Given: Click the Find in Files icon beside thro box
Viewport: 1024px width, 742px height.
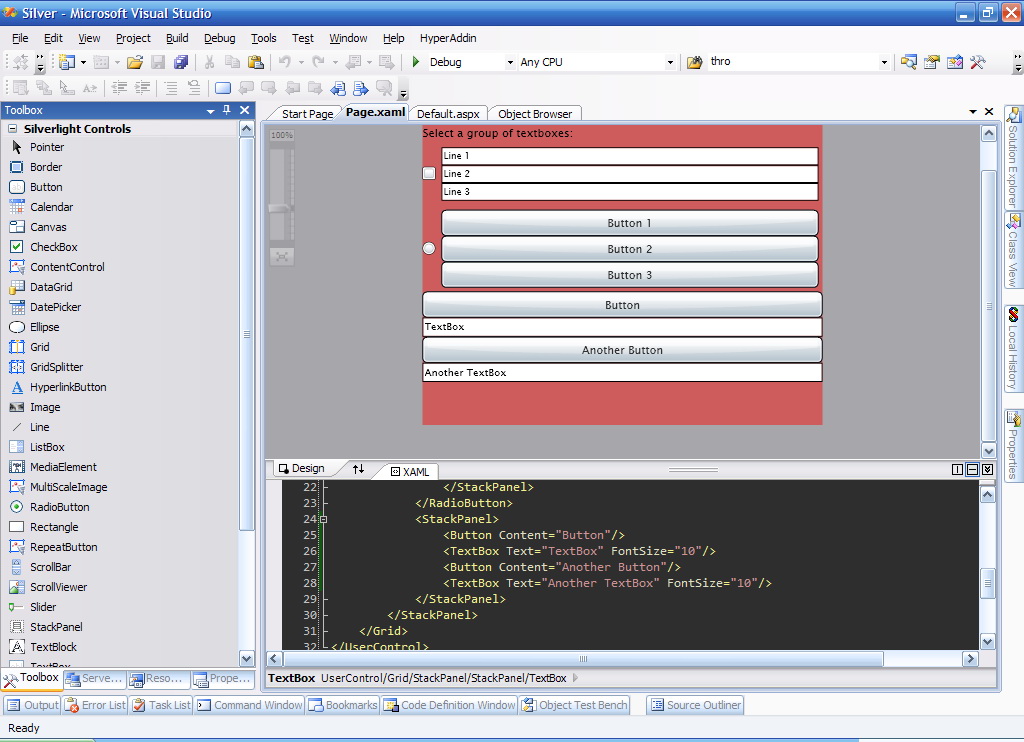Looking at the screenshot, I should pyautogui.click(x=695, y=62).
